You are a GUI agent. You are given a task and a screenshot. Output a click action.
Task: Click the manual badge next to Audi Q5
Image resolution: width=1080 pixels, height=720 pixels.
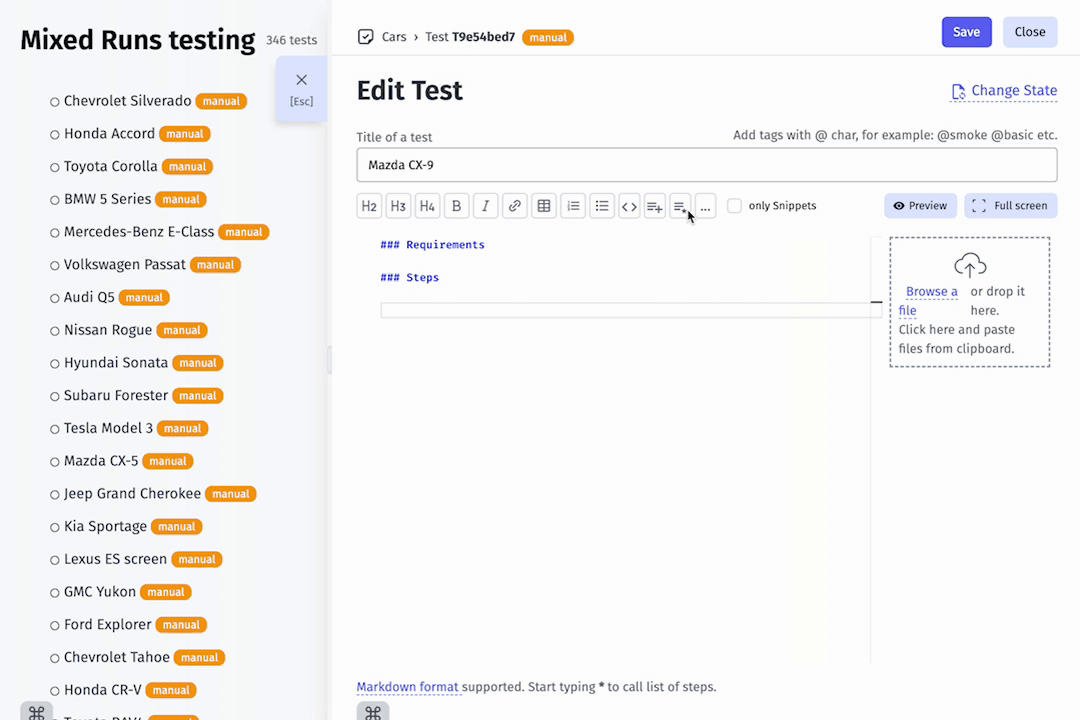pos(144,298)
